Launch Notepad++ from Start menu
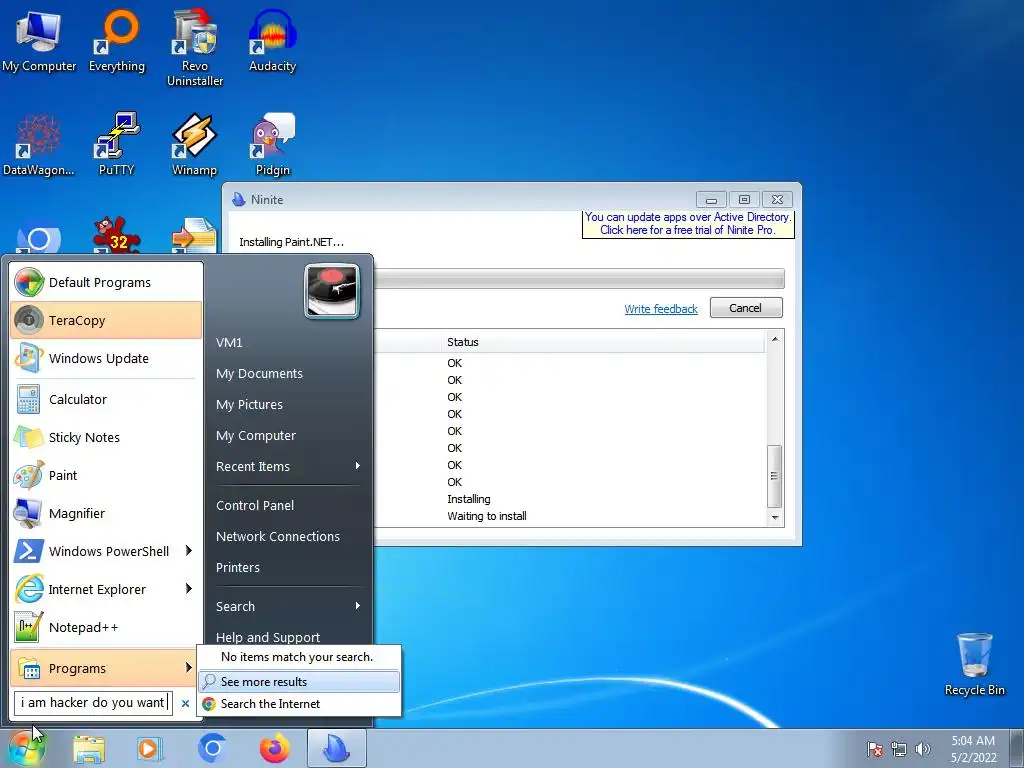The width and height of the screenshot is (1024, 768). coord(106,627)
